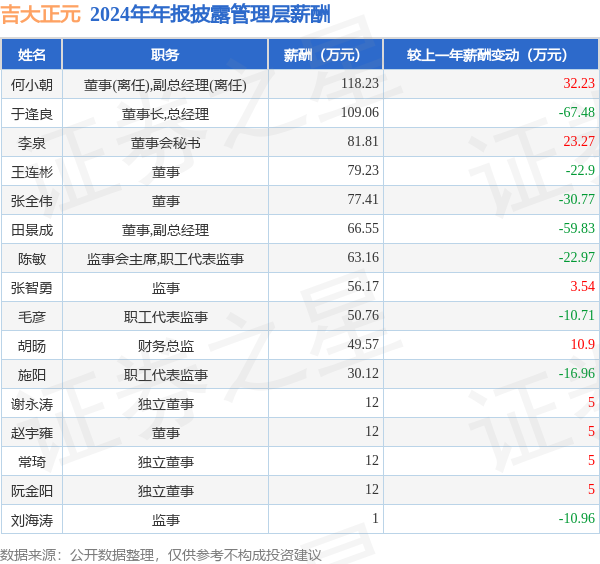Screen dimensions: 600x564
Task: Click salary value 30.12
Action: (x=363, y=373)
